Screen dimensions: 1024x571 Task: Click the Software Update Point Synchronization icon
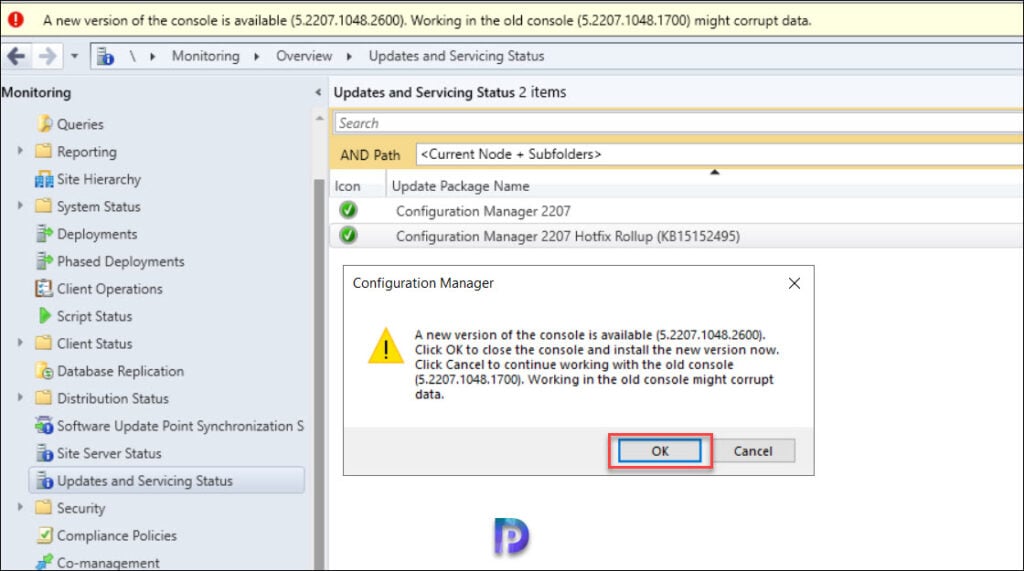(x=44, y=425)
